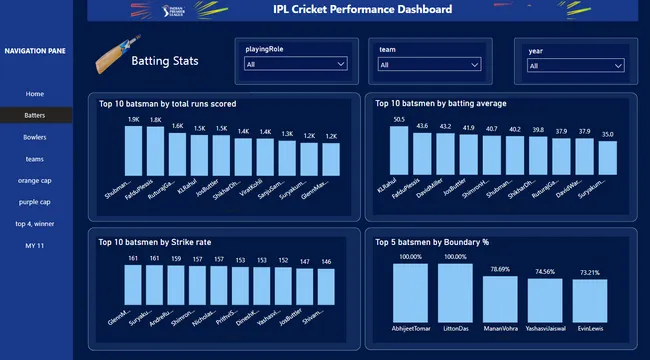This screenshot has width=650, height=360.
Task: Open the team filter dropdown
Action: [429, 64]
